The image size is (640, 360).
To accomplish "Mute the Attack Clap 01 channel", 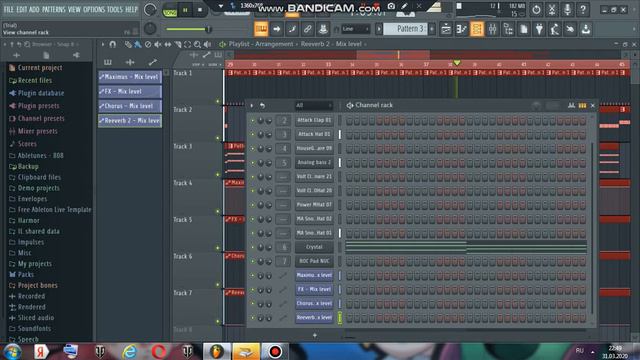I will 252,120.
